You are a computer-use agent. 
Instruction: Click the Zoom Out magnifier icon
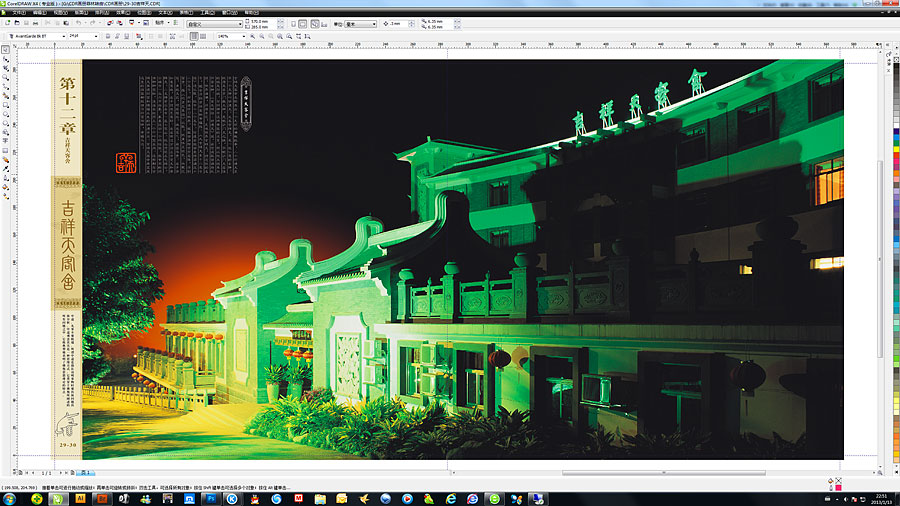(x=262, y=36)
